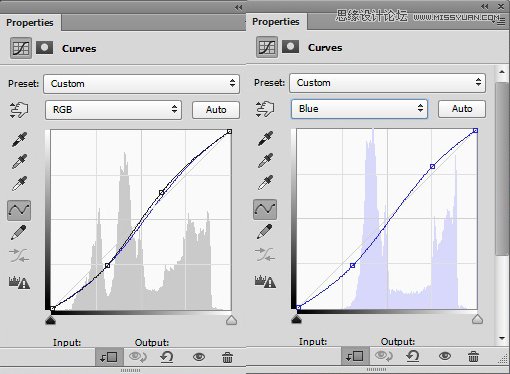Activate edit points curve tool, left panel

click(x=19, y=210)
